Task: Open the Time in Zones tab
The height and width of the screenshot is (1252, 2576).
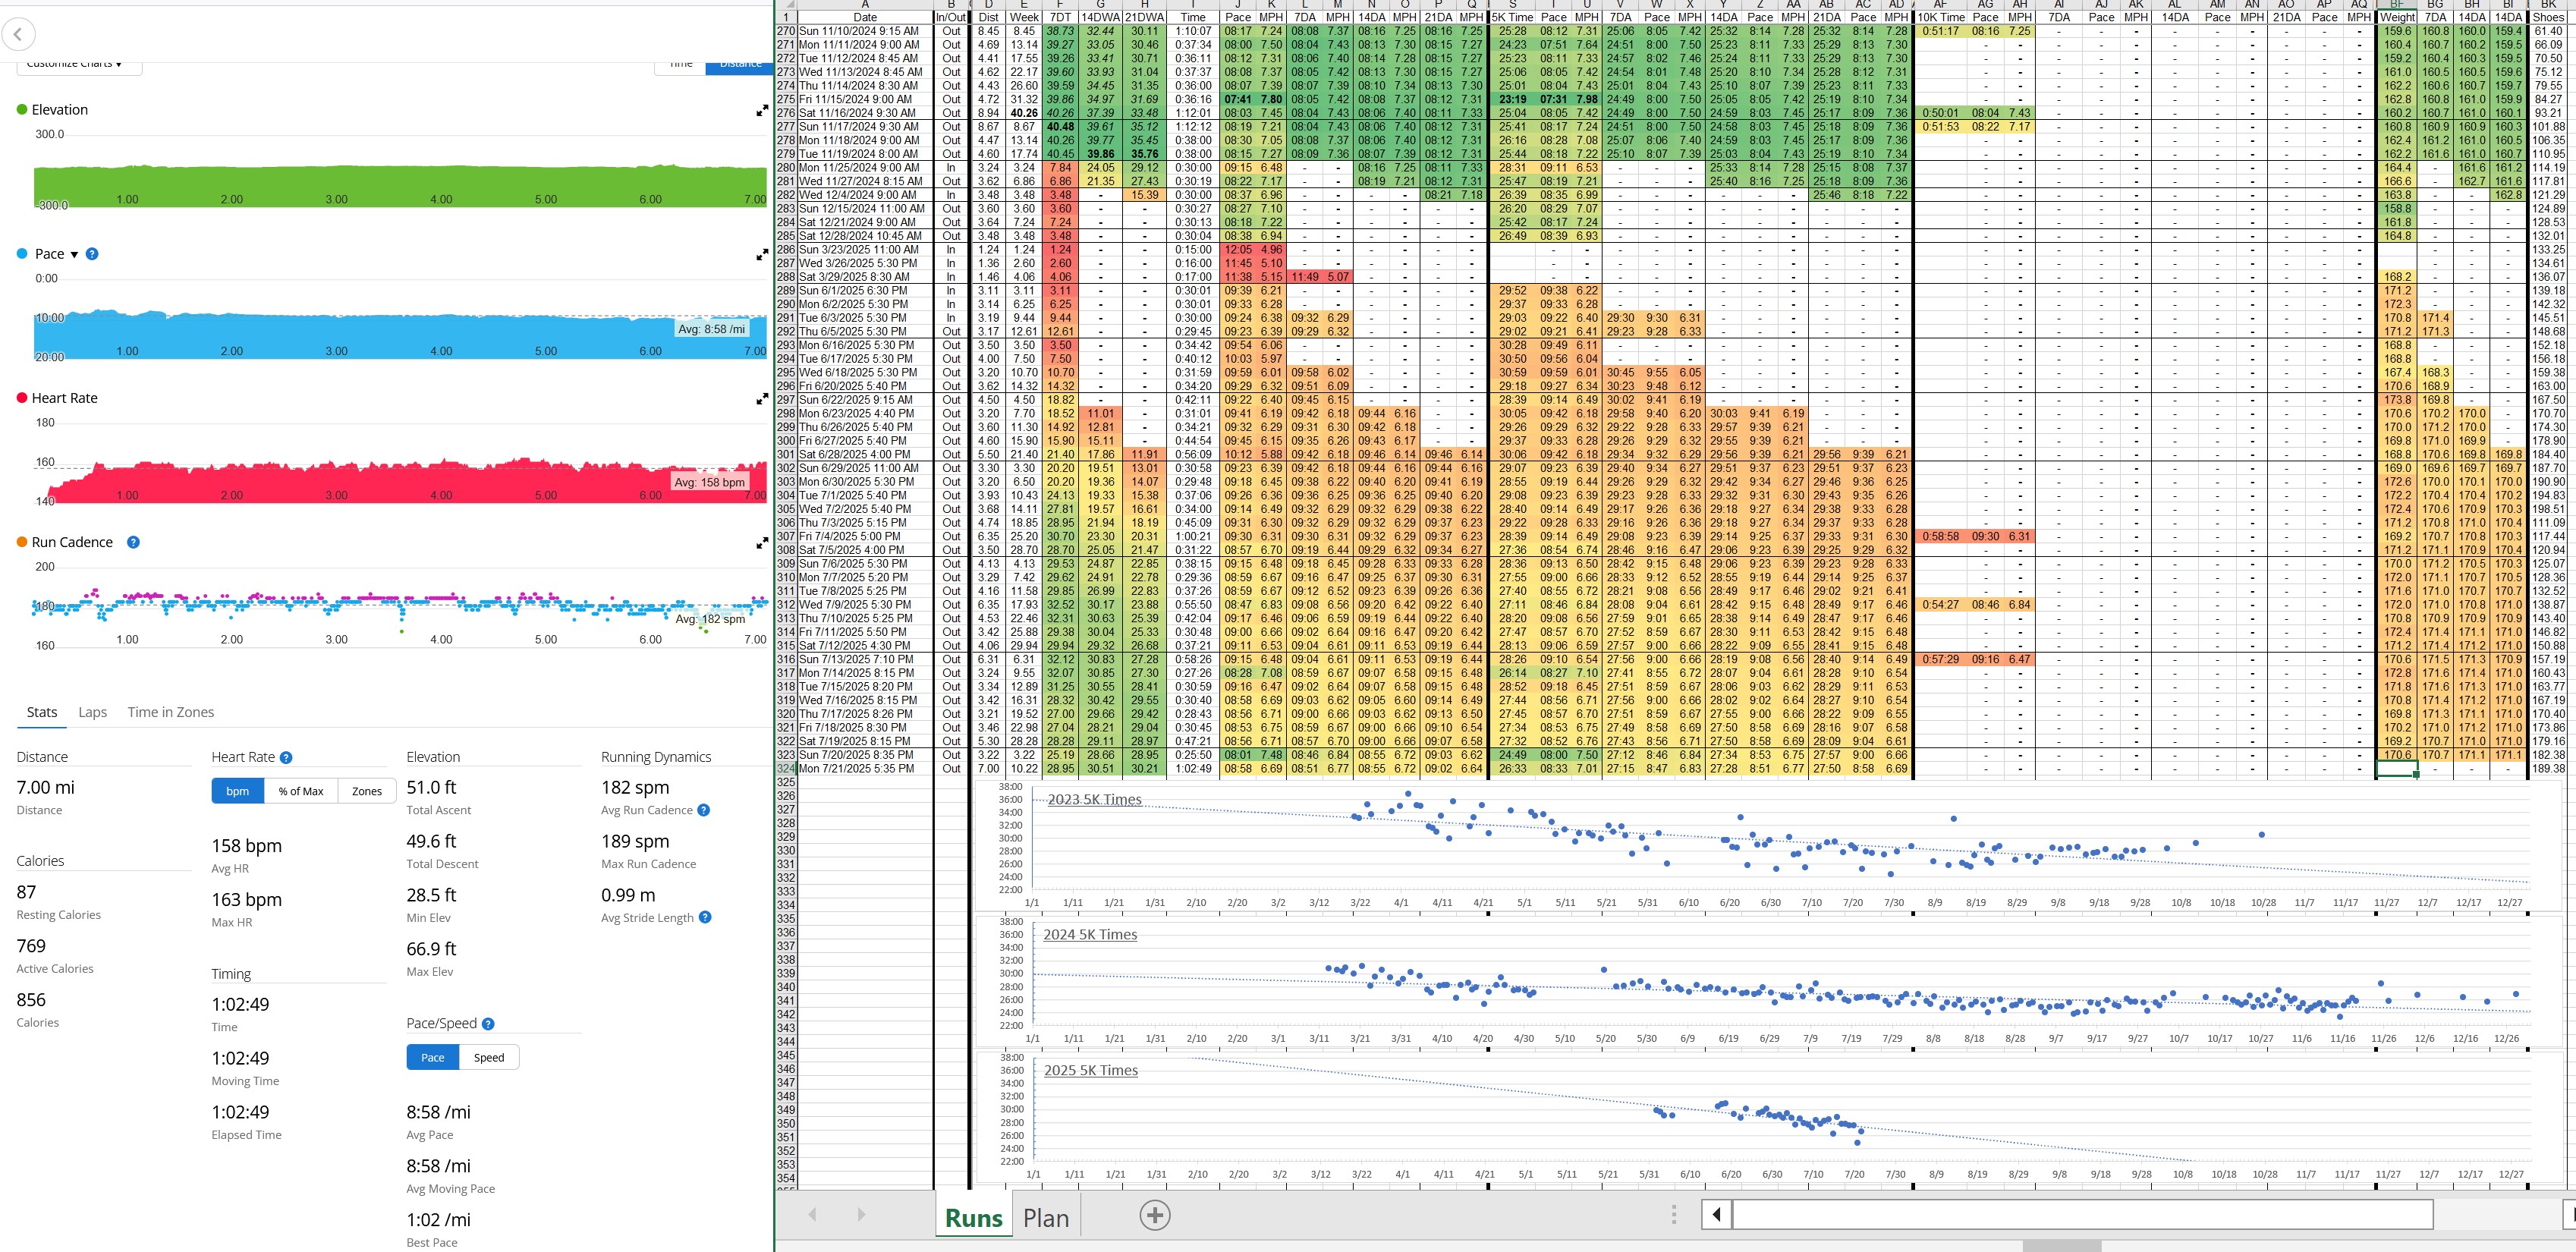Action: (x=171, y=712)
